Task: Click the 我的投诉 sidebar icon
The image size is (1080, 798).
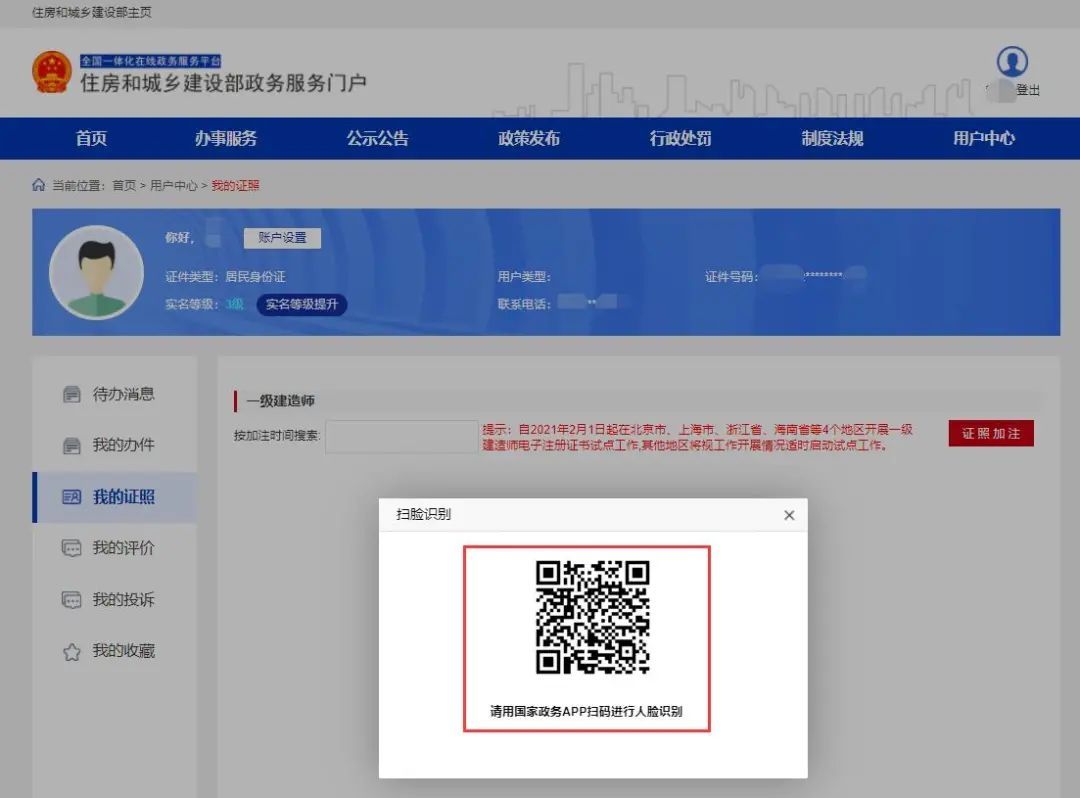Action: point(72,600)
